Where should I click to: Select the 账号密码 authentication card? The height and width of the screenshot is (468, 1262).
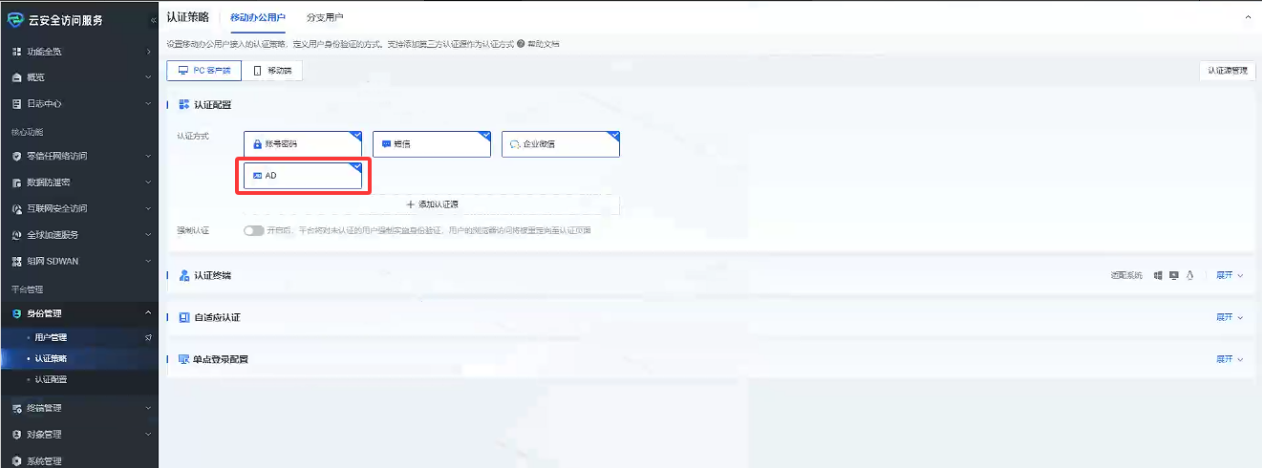(303, 144)
